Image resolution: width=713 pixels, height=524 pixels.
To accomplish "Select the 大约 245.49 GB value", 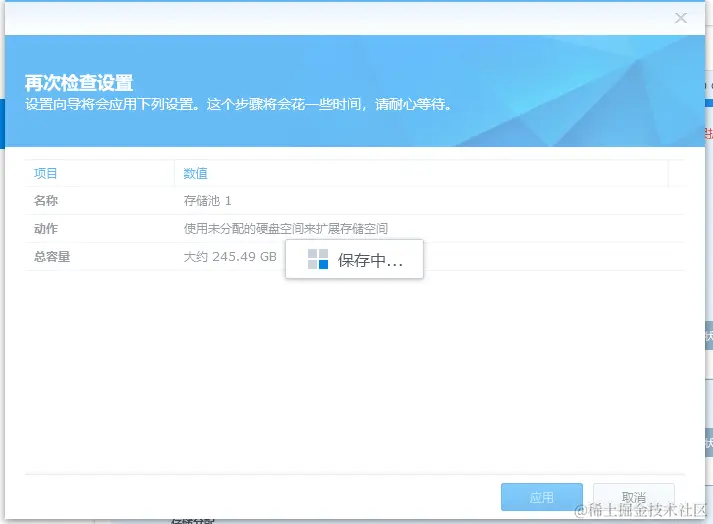I will 230,257.
